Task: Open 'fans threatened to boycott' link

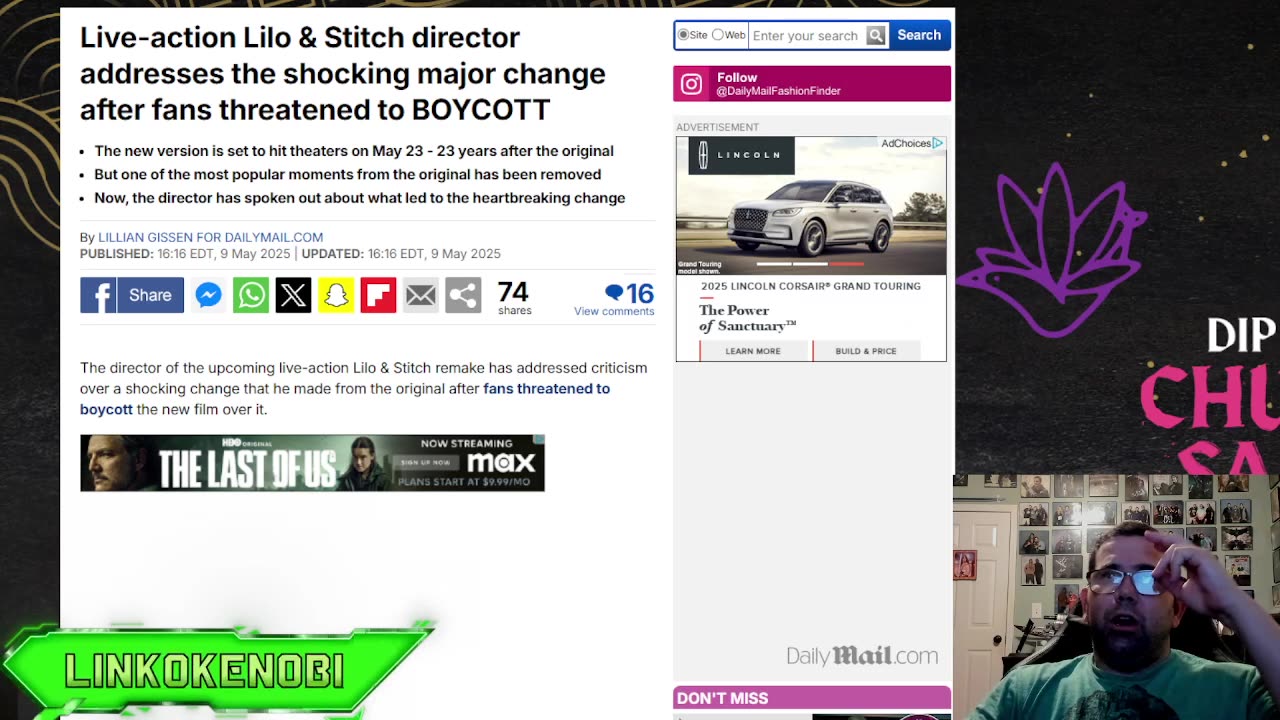Action: click(x=345, y=399)
